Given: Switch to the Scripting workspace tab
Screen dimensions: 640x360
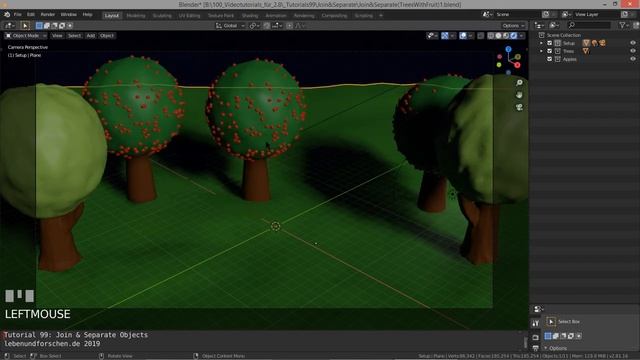Looking at the screenshot, I should [x=364, y=16].
